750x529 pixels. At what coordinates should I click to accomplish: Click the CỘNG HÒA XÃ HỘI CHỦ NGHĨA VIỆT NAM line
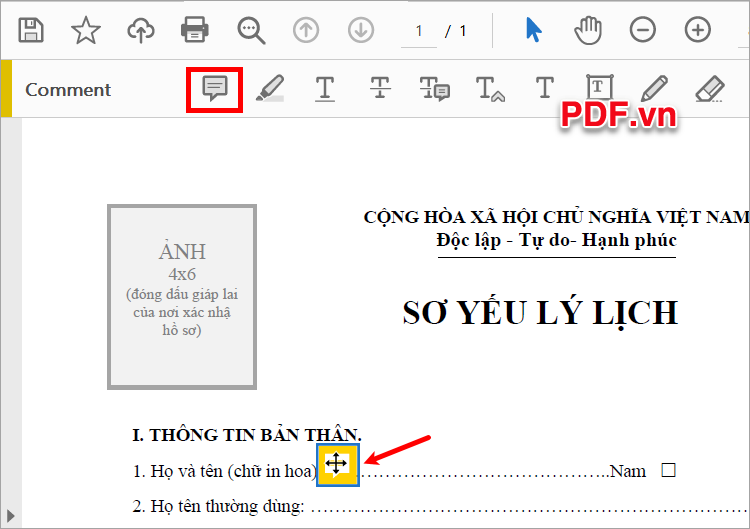556,217
